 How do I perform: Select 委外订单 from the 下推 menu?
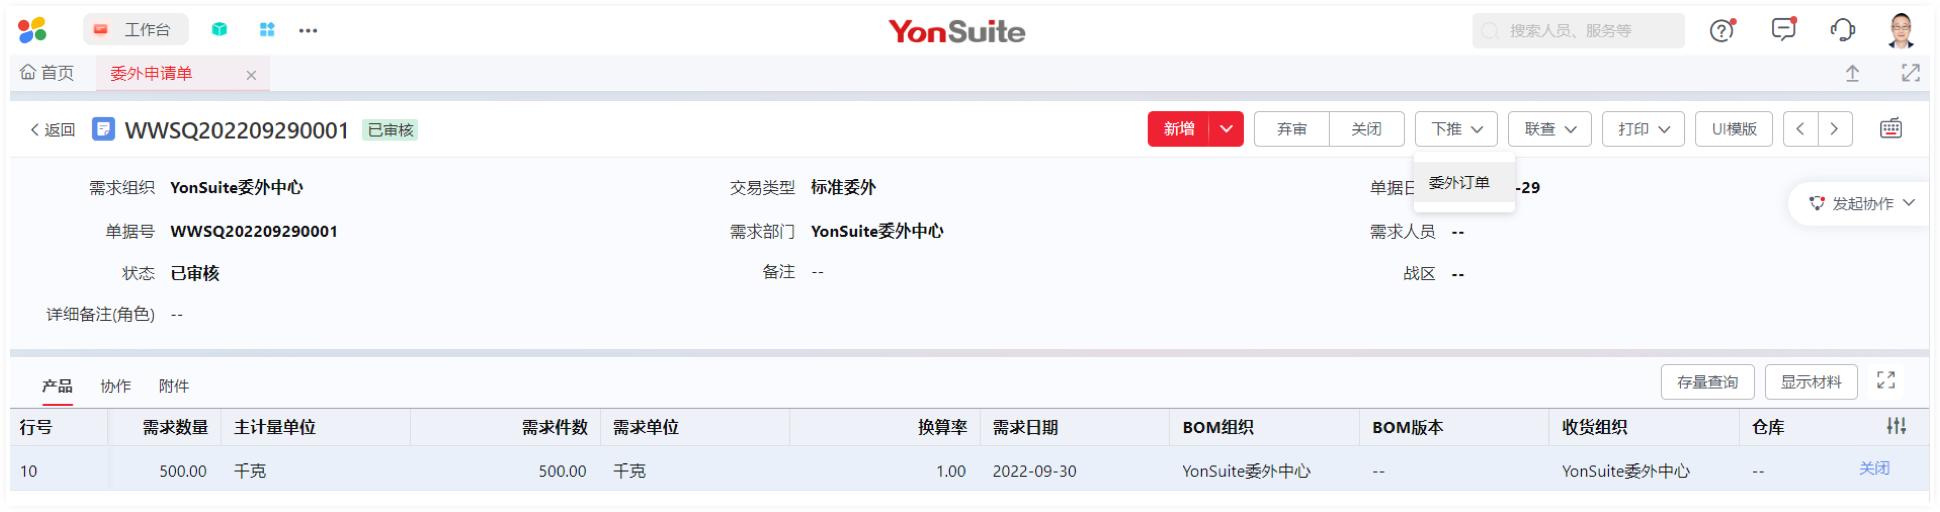[1463, 183]
